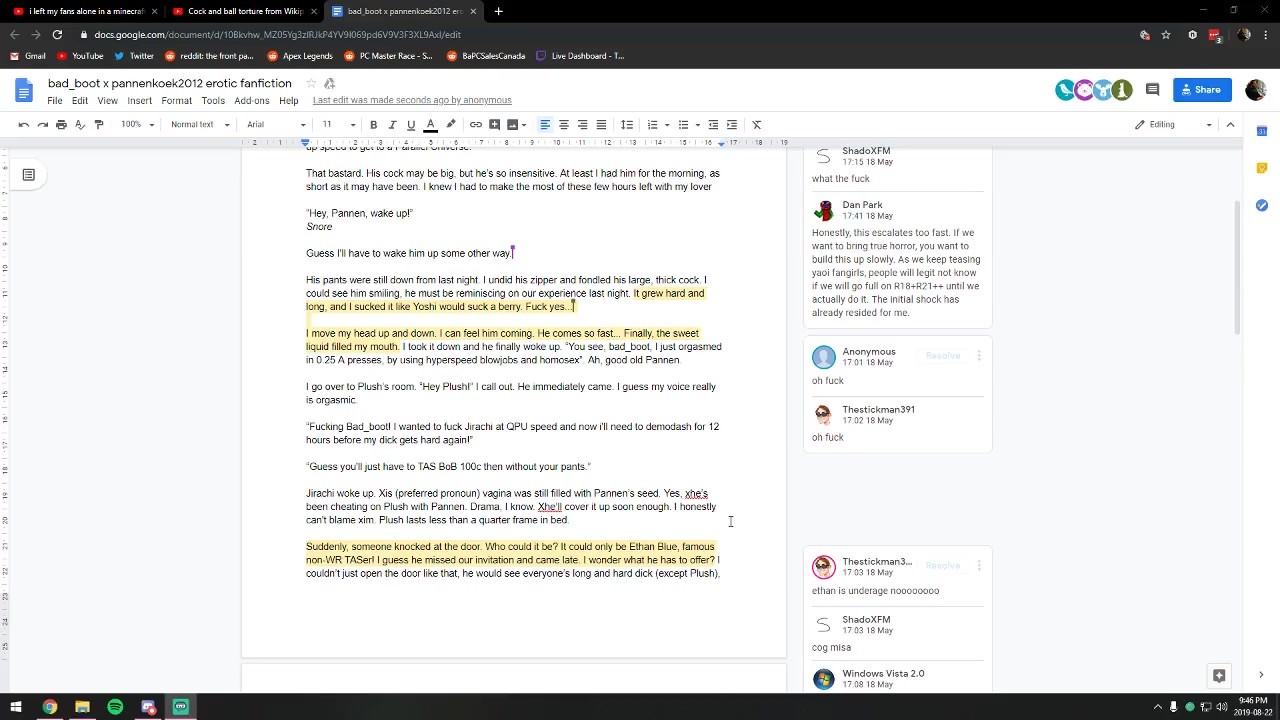The image size is (1280, 720).
Task: Expand the Normal text style dropdown
Action: (x=200, y=124)
